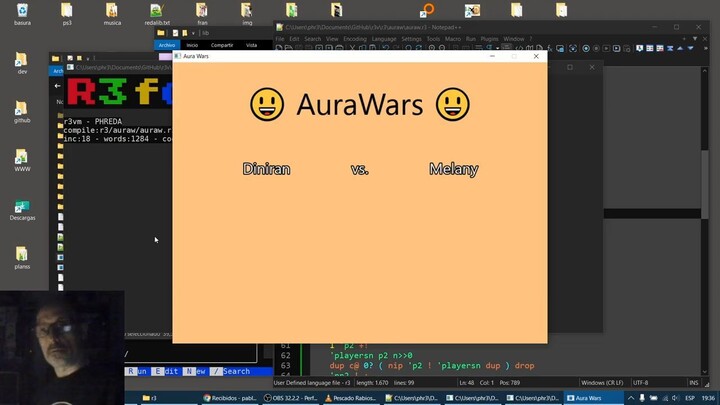Click the webcam overlay thumbnail
Screen dimensions: 720x405
tap(62, 347)
